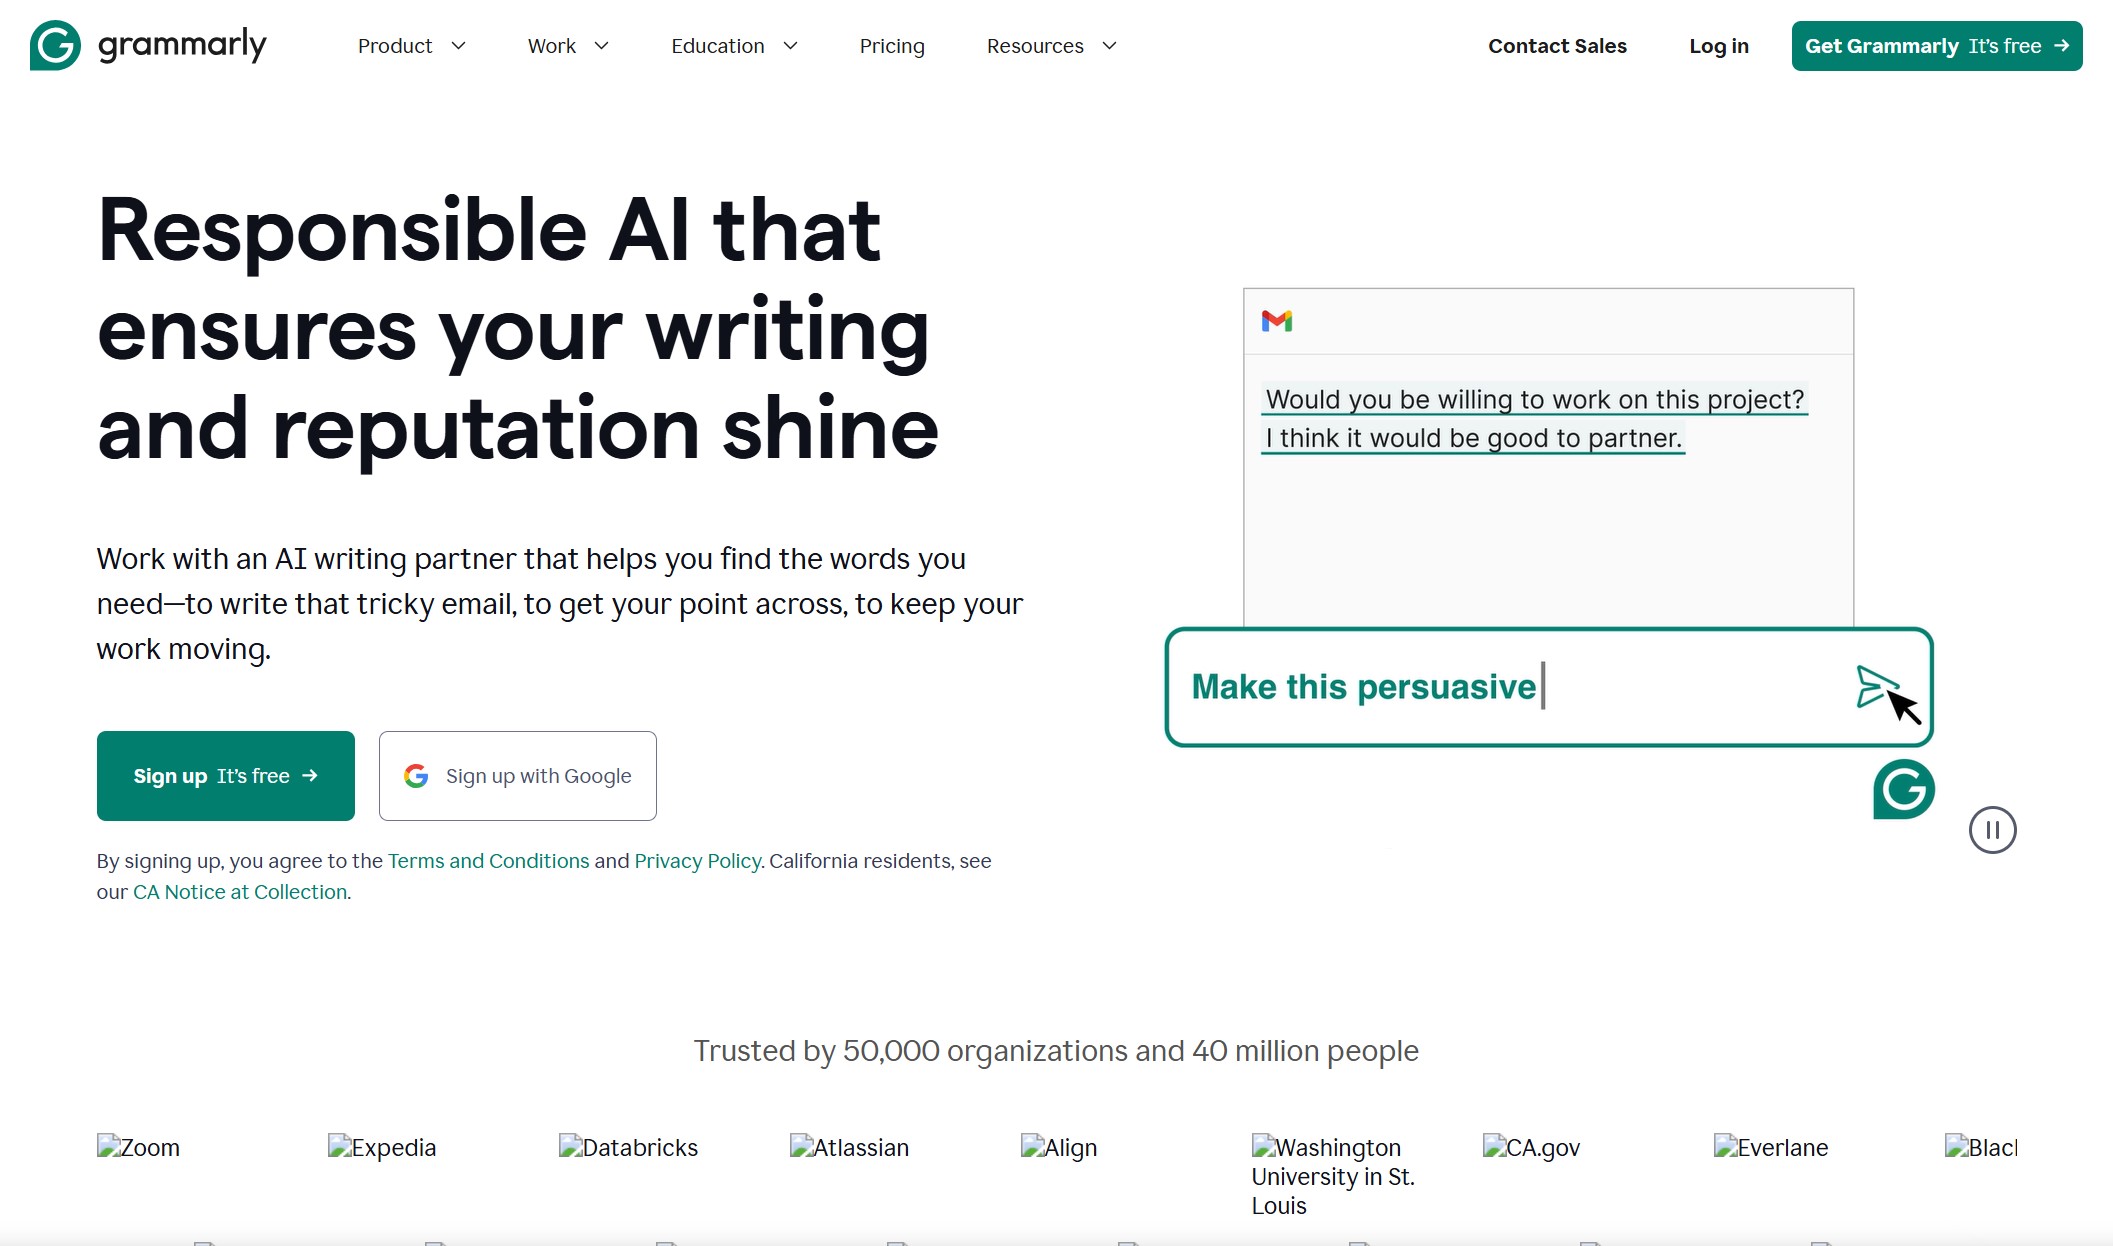
Task: Click the 'Get Grammarly It's free' button
Action: coord(1934,46)
